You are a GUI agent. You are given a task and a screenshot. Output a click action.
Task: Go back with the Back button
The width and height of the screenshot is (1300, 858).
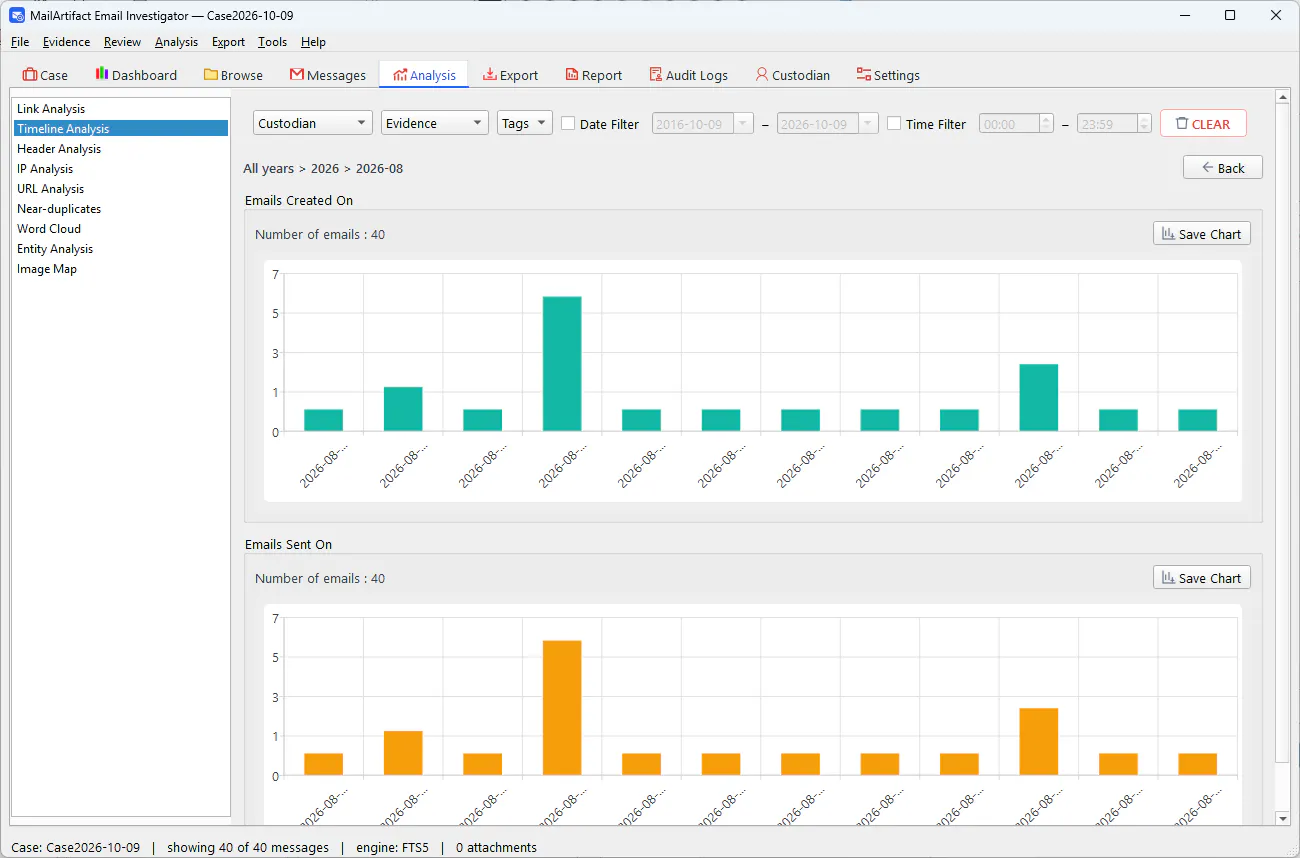coord(1223,167)
